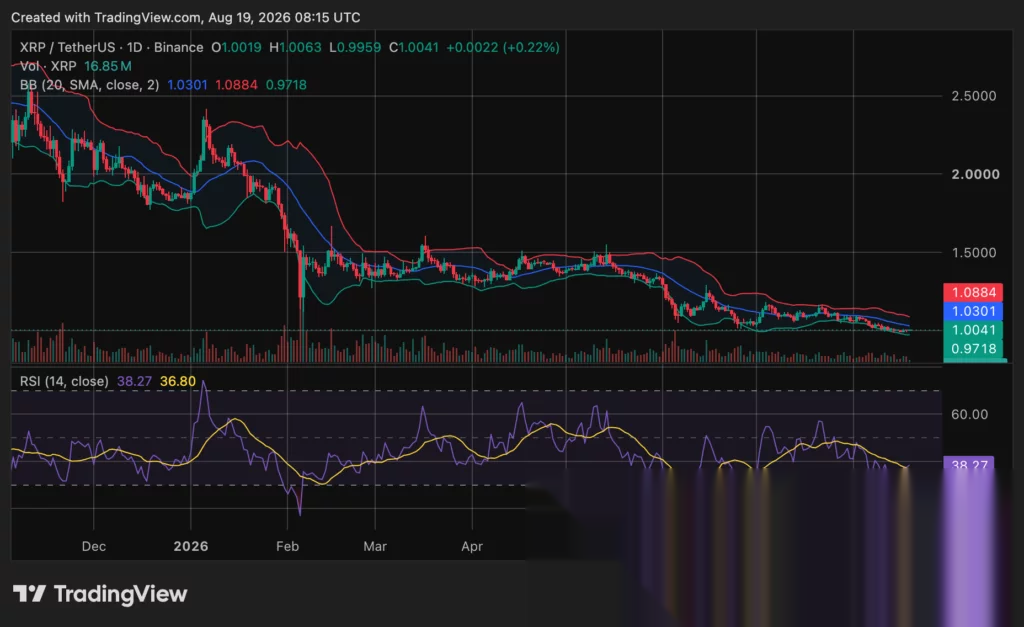
Task: Click the Feb label on time axis
Action: [x=287, y=546]
